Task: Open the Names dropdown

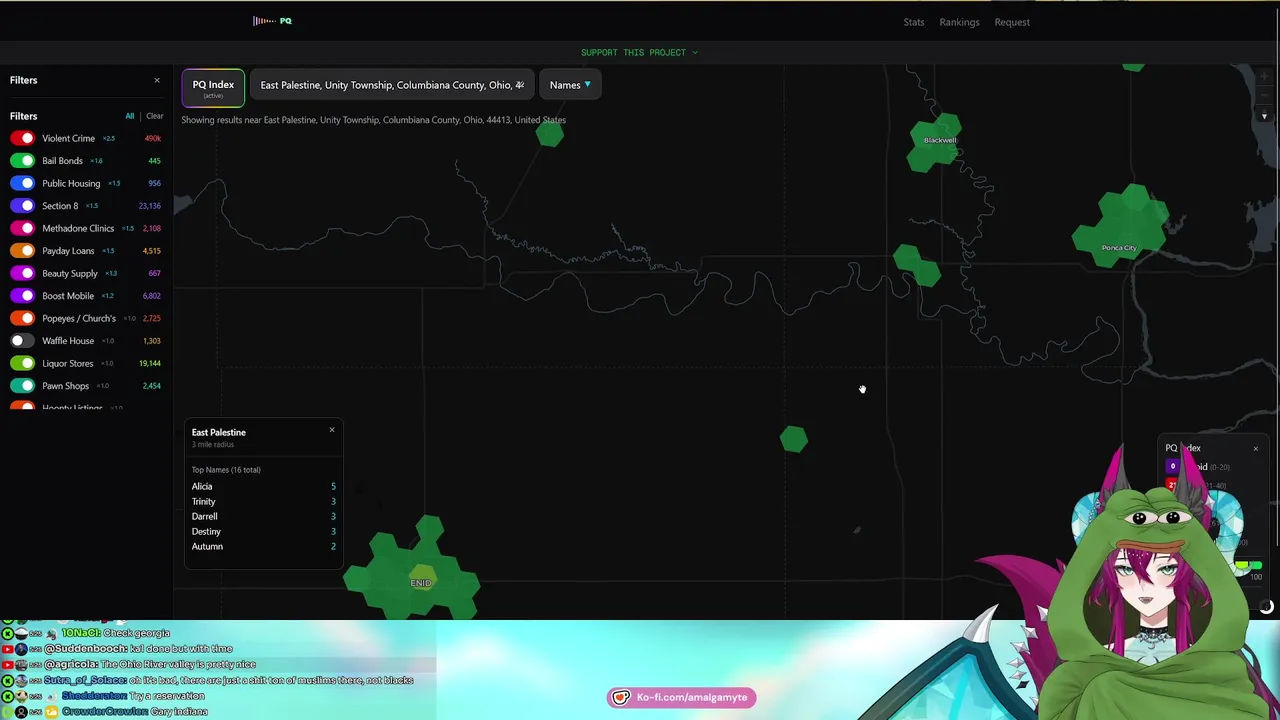Action: (x=570, y=85)
